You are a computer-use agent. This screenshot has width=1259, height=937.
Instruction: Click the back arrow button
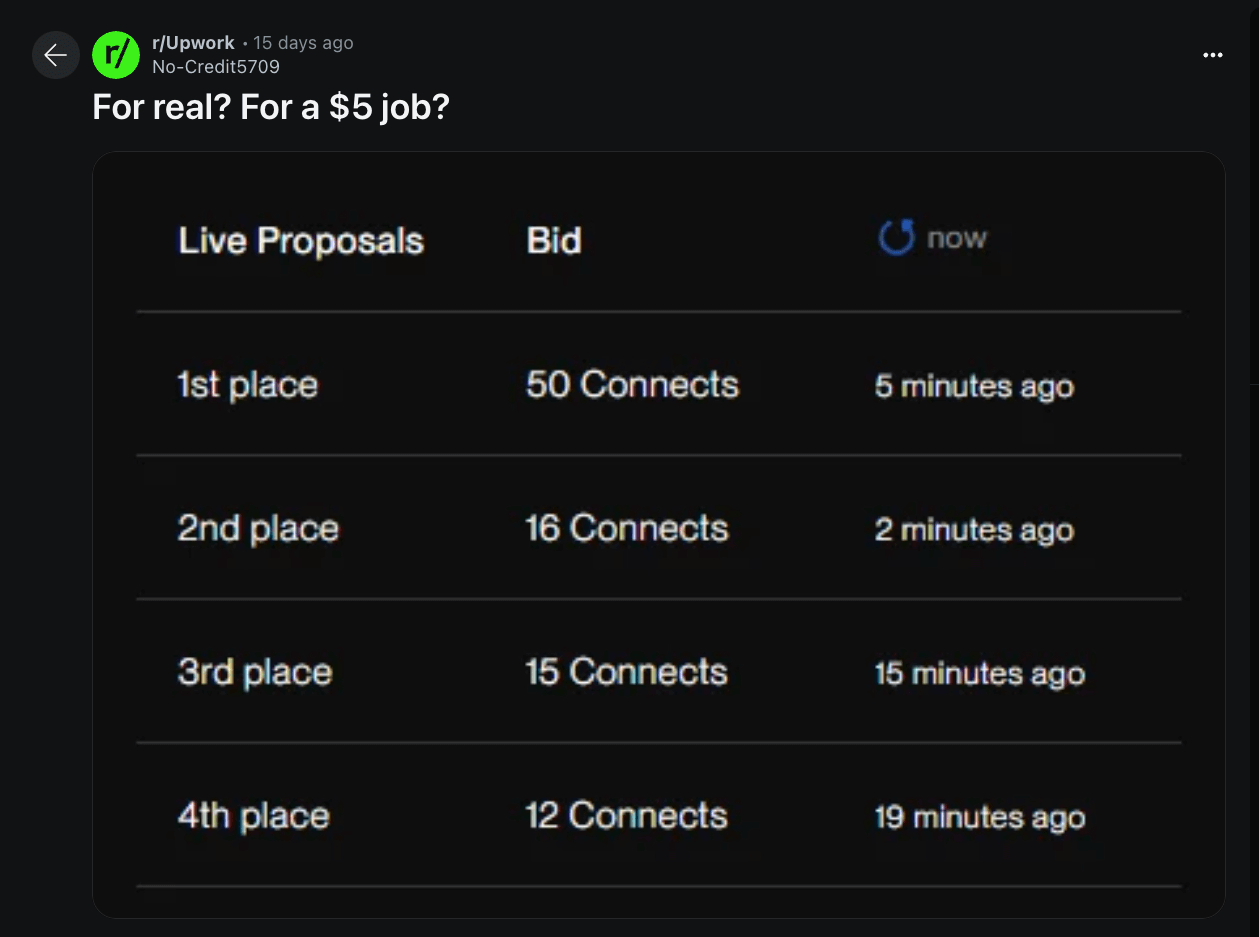(x=55, y=55)
